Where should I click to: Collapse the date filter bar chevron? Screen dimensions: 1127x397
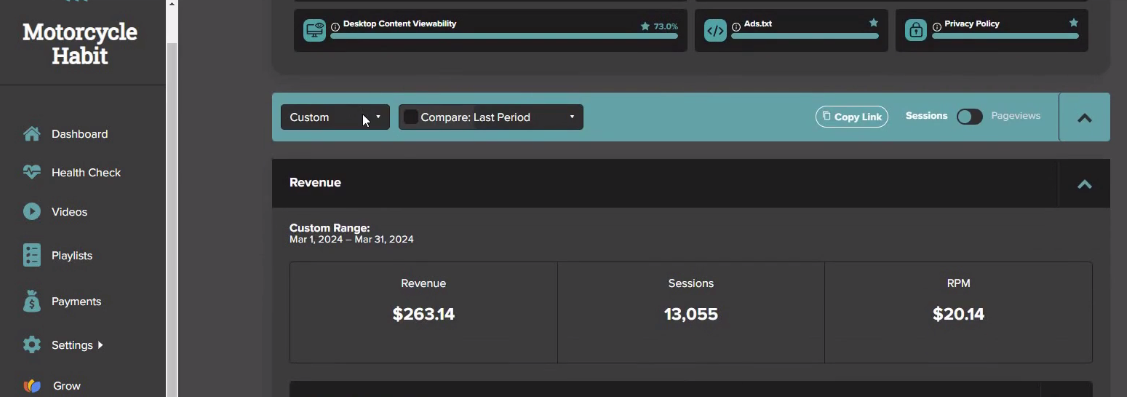[1085, 118]
